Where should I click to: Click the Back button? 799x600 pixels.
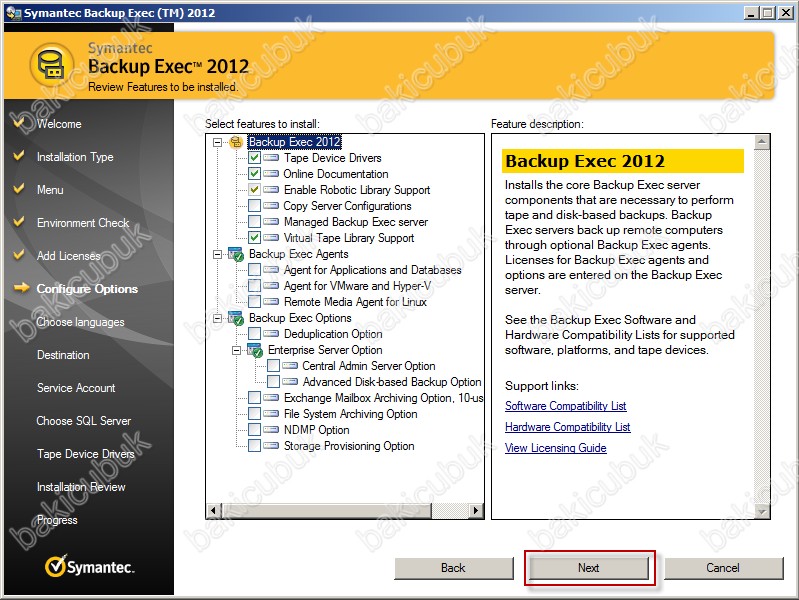pyautogui.click(x=454, y=568)
